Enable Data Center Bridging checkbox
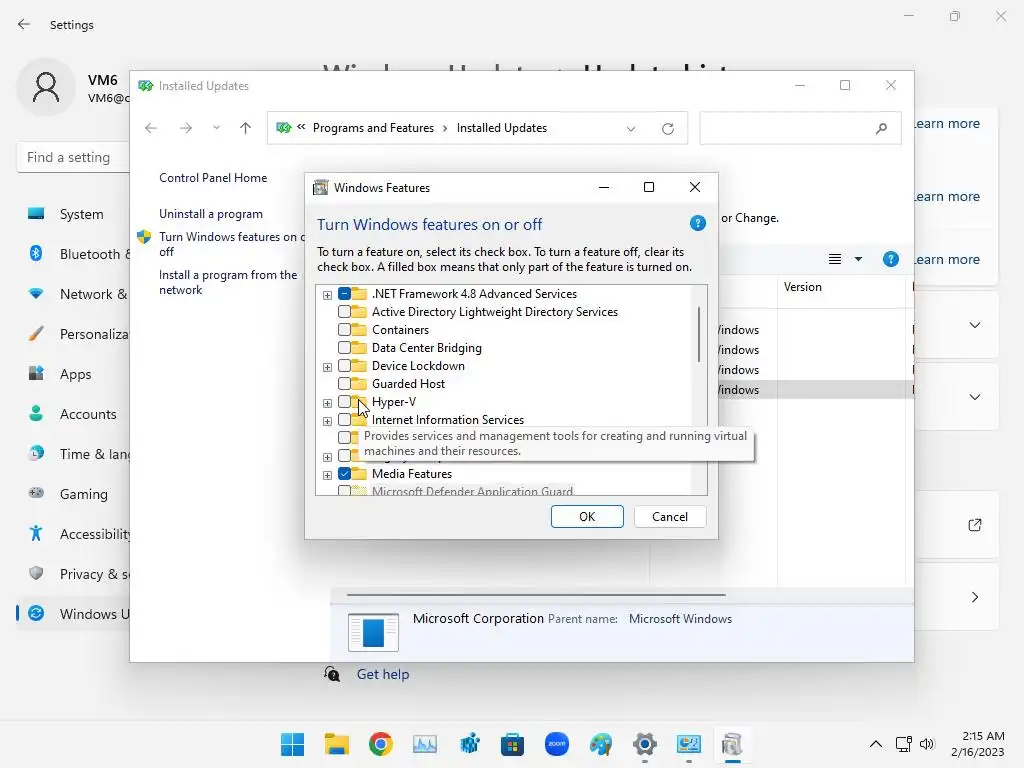This screenshot has width=1024, height=768. 344,348
